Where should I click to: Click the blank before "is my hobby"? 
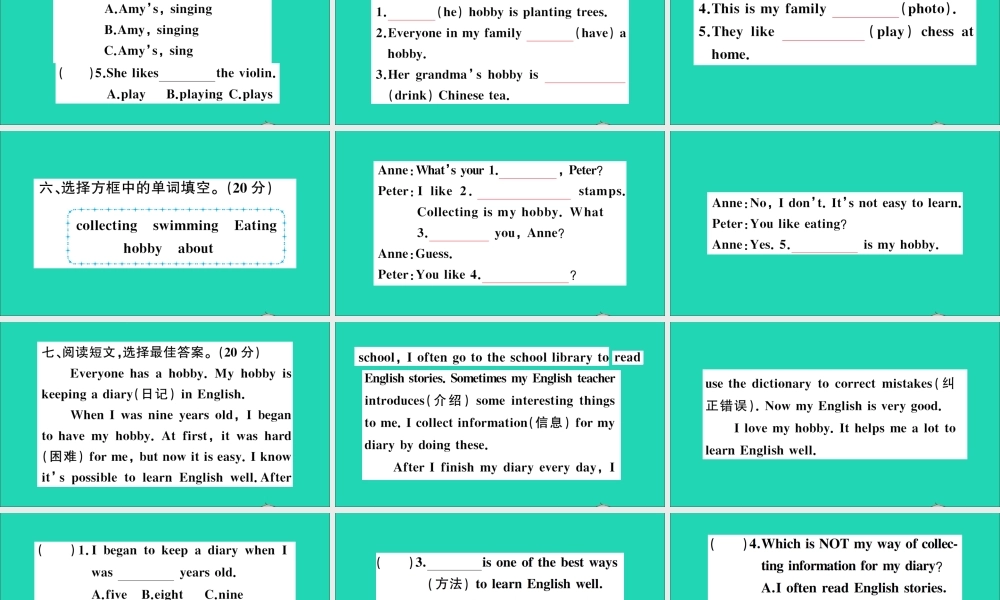click(825, 246)
